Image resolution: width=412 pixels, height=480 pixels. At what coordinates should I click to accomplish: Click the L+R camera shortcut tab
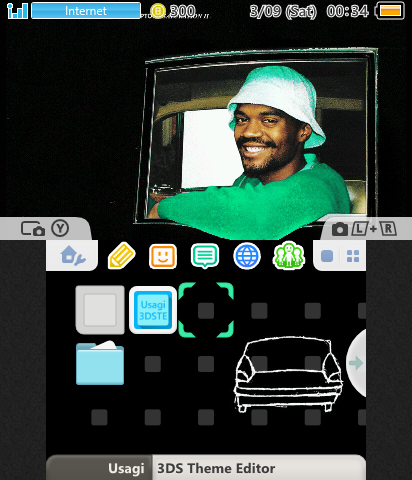[x=365, y=229]
